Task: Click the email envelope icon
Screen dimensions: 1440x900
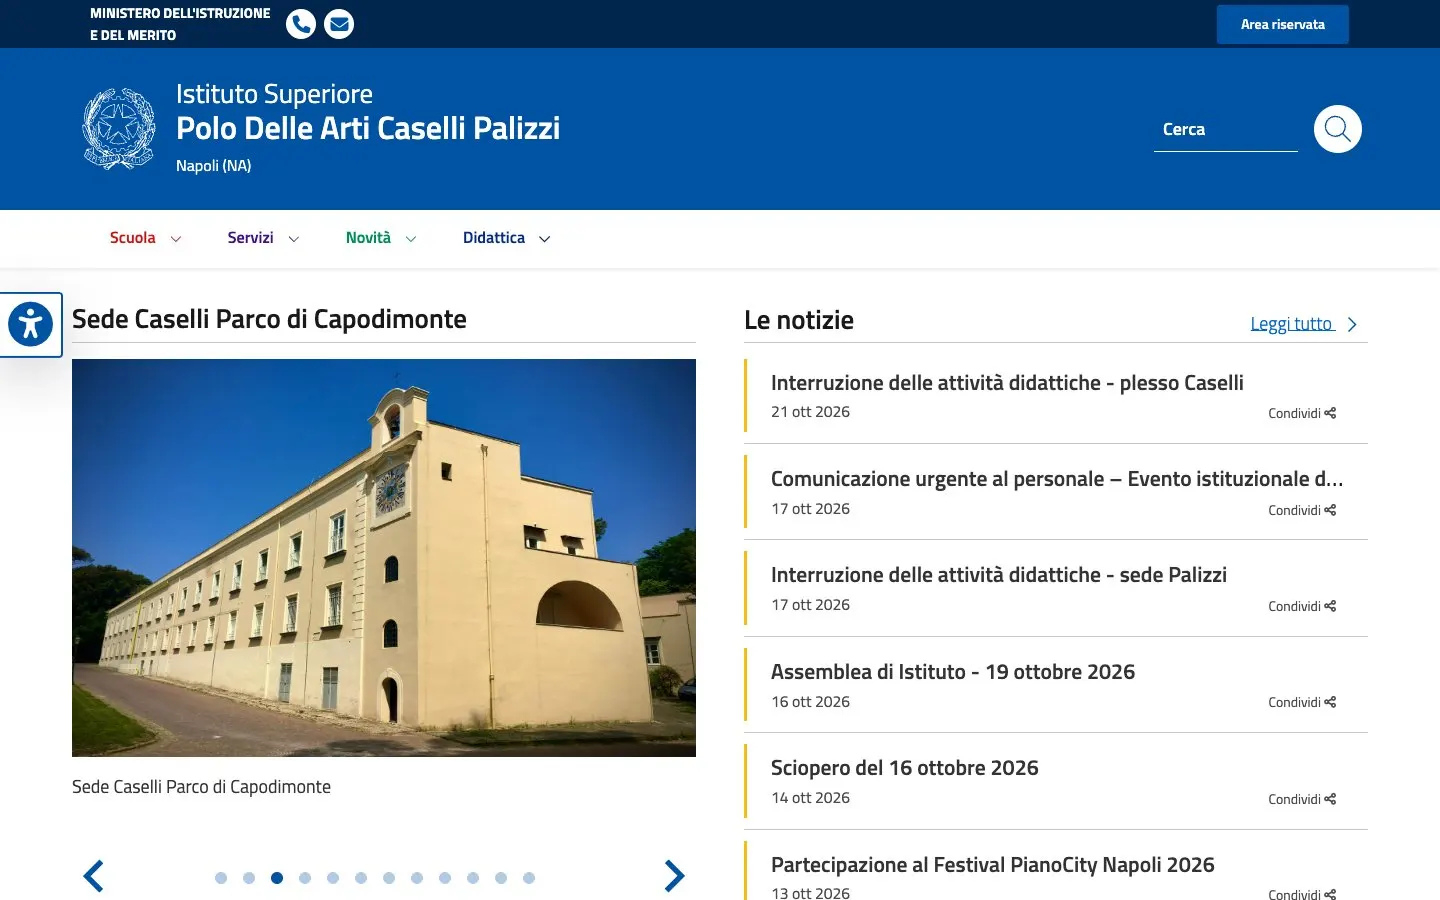Action: click(339, 24)
